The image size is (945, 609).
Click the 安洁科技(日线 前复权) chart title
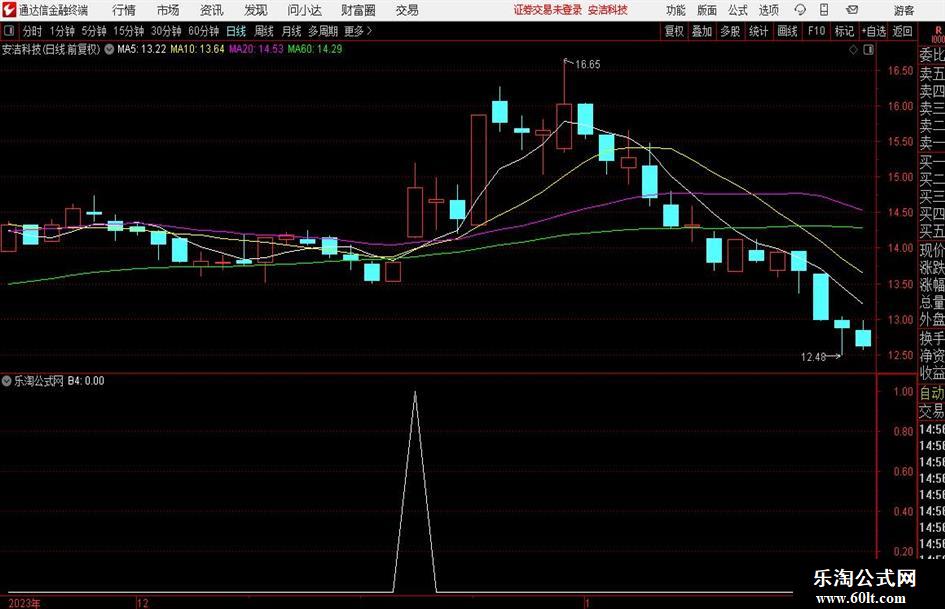[x=51, y=49]
